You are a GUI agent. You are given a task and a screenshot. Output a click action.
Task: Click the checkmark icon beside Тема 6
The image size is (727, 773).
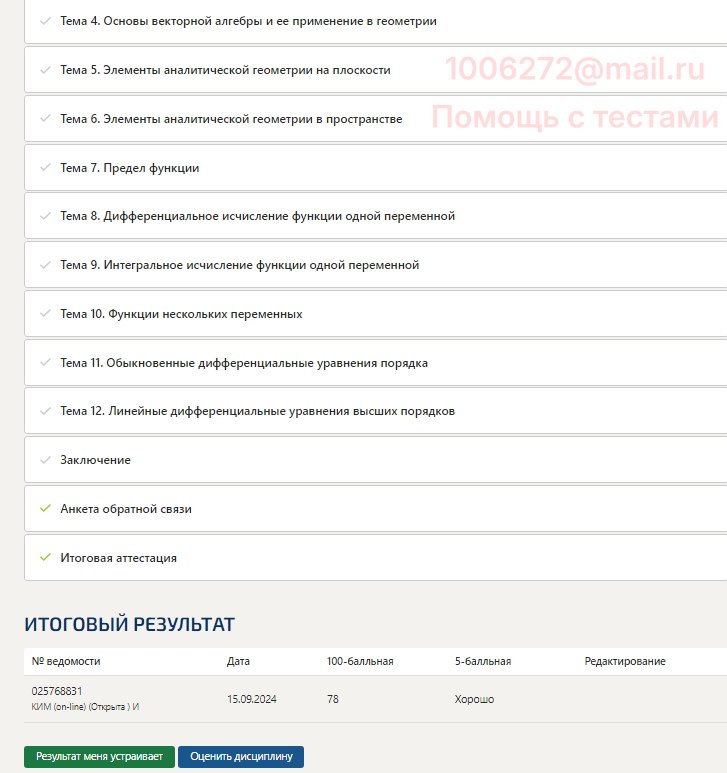point(45,119)
